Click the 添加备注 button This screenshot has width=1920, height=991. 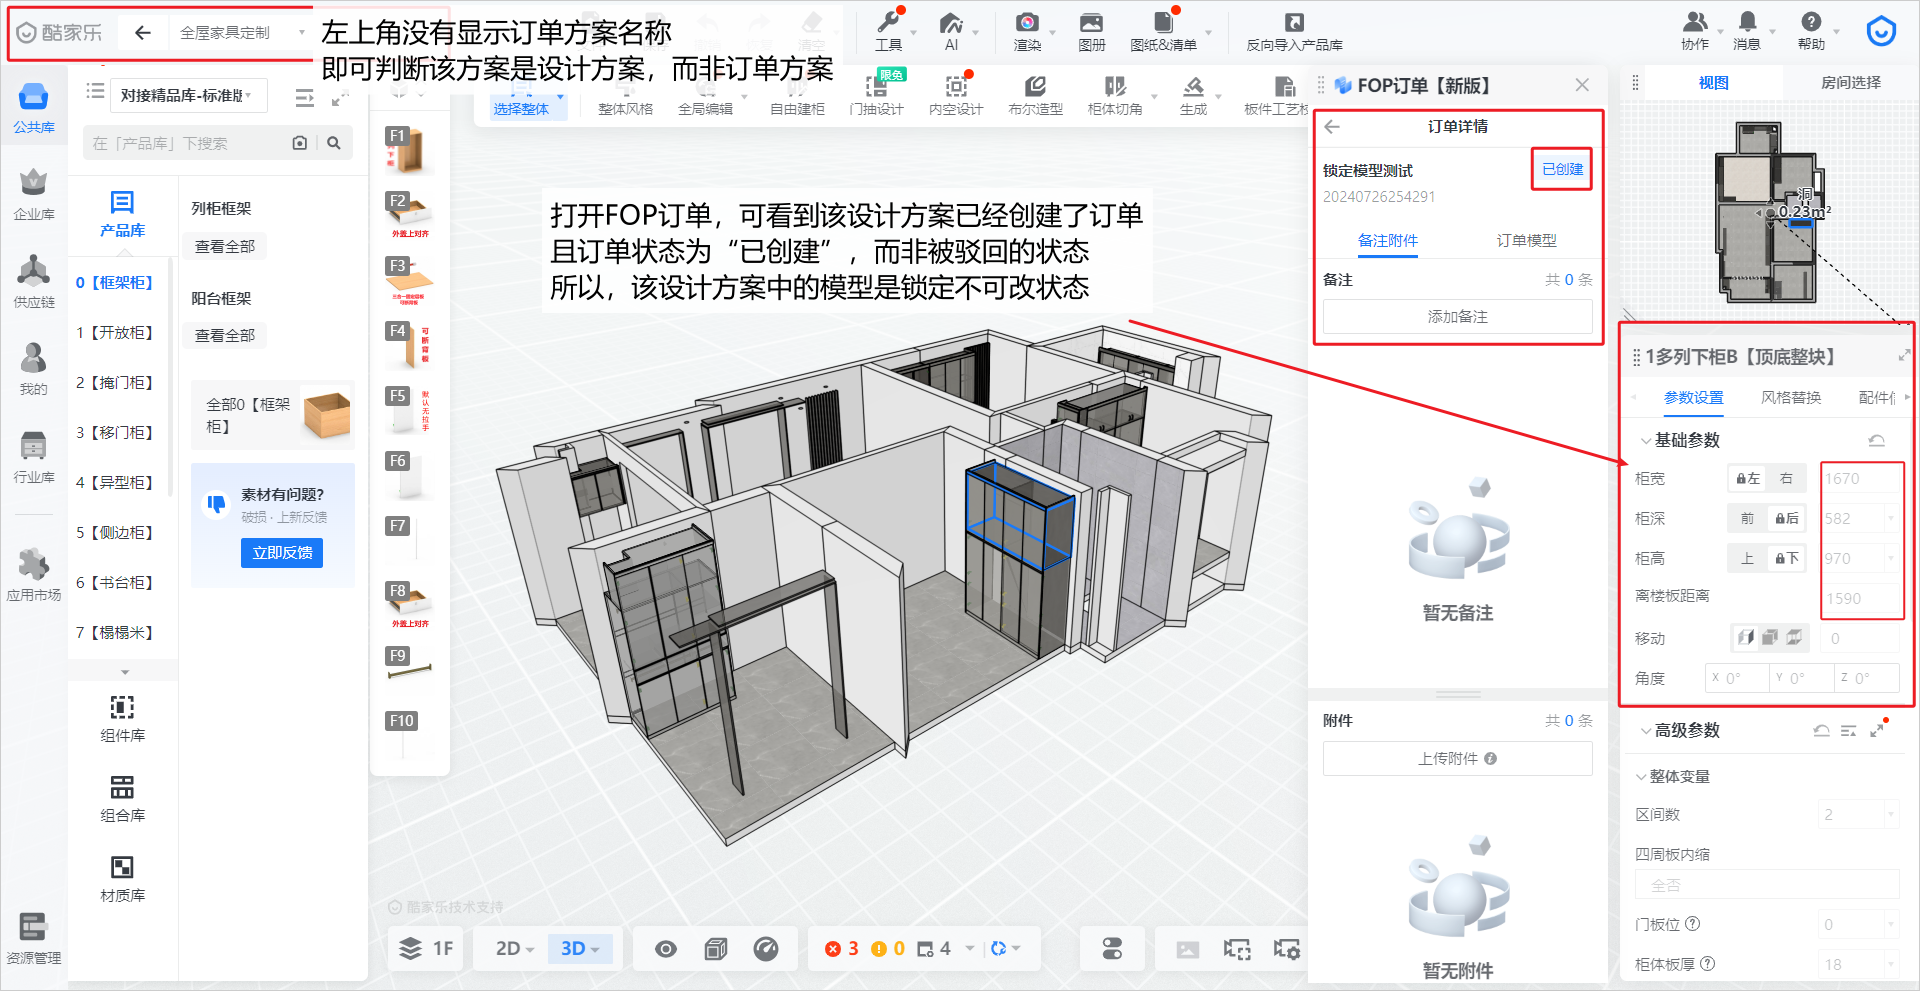pos(1457,317)
